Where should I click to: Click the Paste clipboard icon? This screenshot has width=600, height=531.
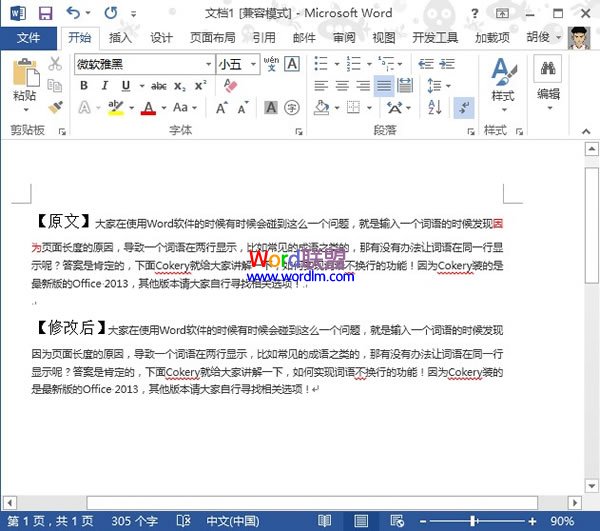pyautogui.click(x=24, y=82)
